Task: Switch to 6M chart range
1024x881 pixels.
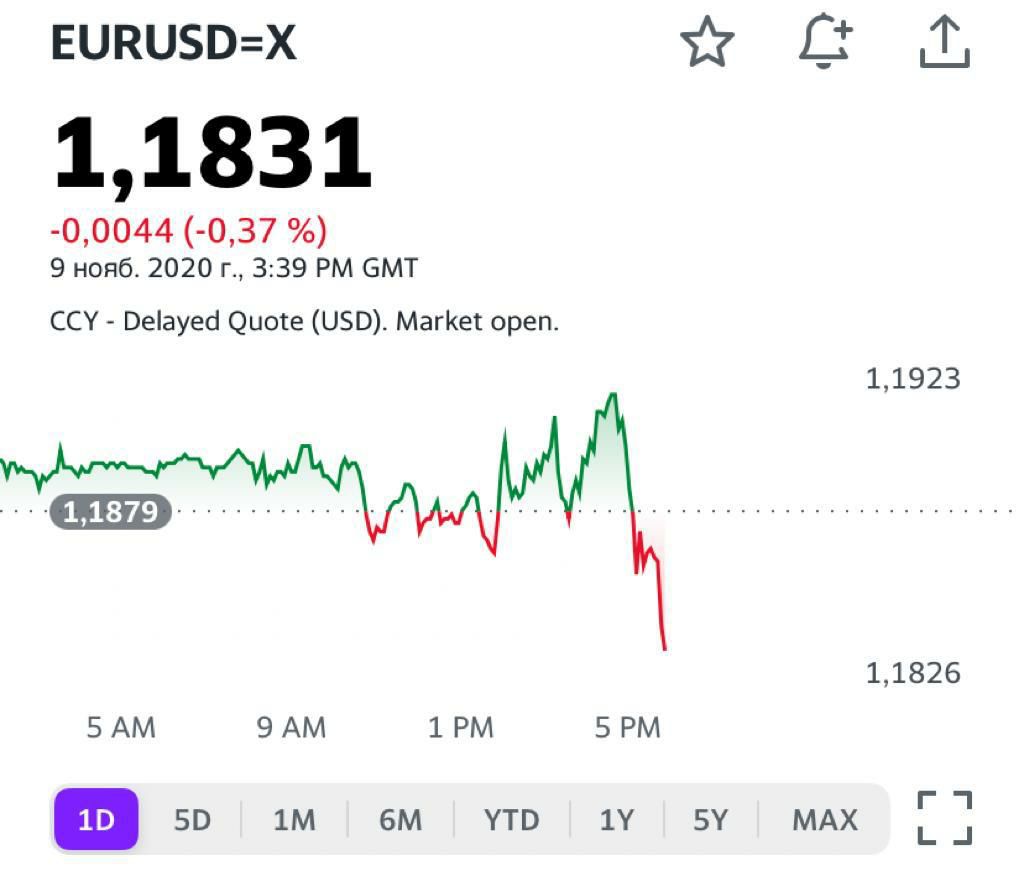Action: coord(400,820)
